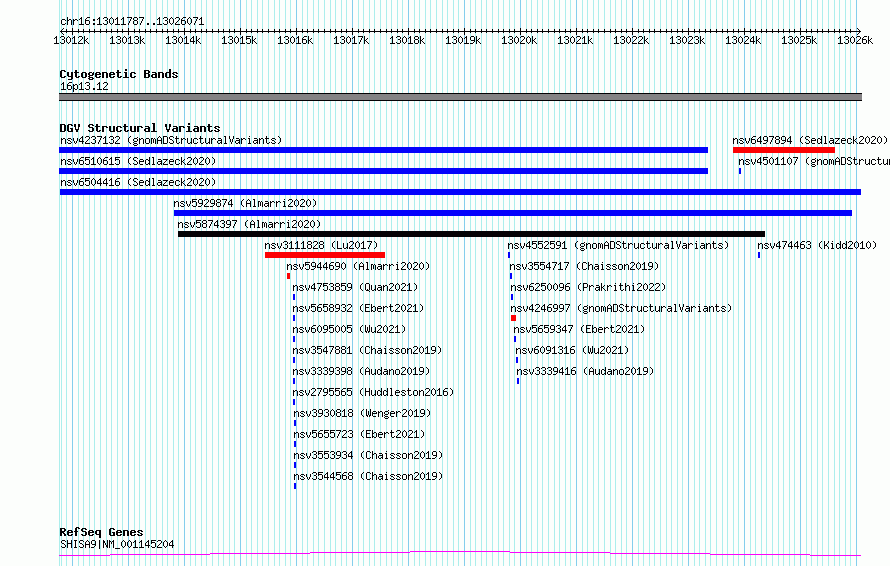Click the DGV Structural Variants track heading
Viewport: 890px width, 566px height.
point(140,128)
